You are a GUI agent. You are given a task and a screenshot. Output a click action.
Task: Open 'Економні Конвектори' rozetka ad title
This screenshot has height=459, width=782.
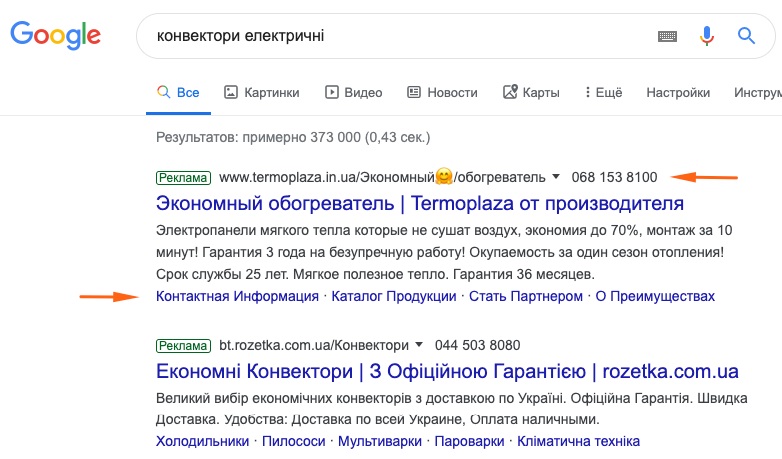447,371
